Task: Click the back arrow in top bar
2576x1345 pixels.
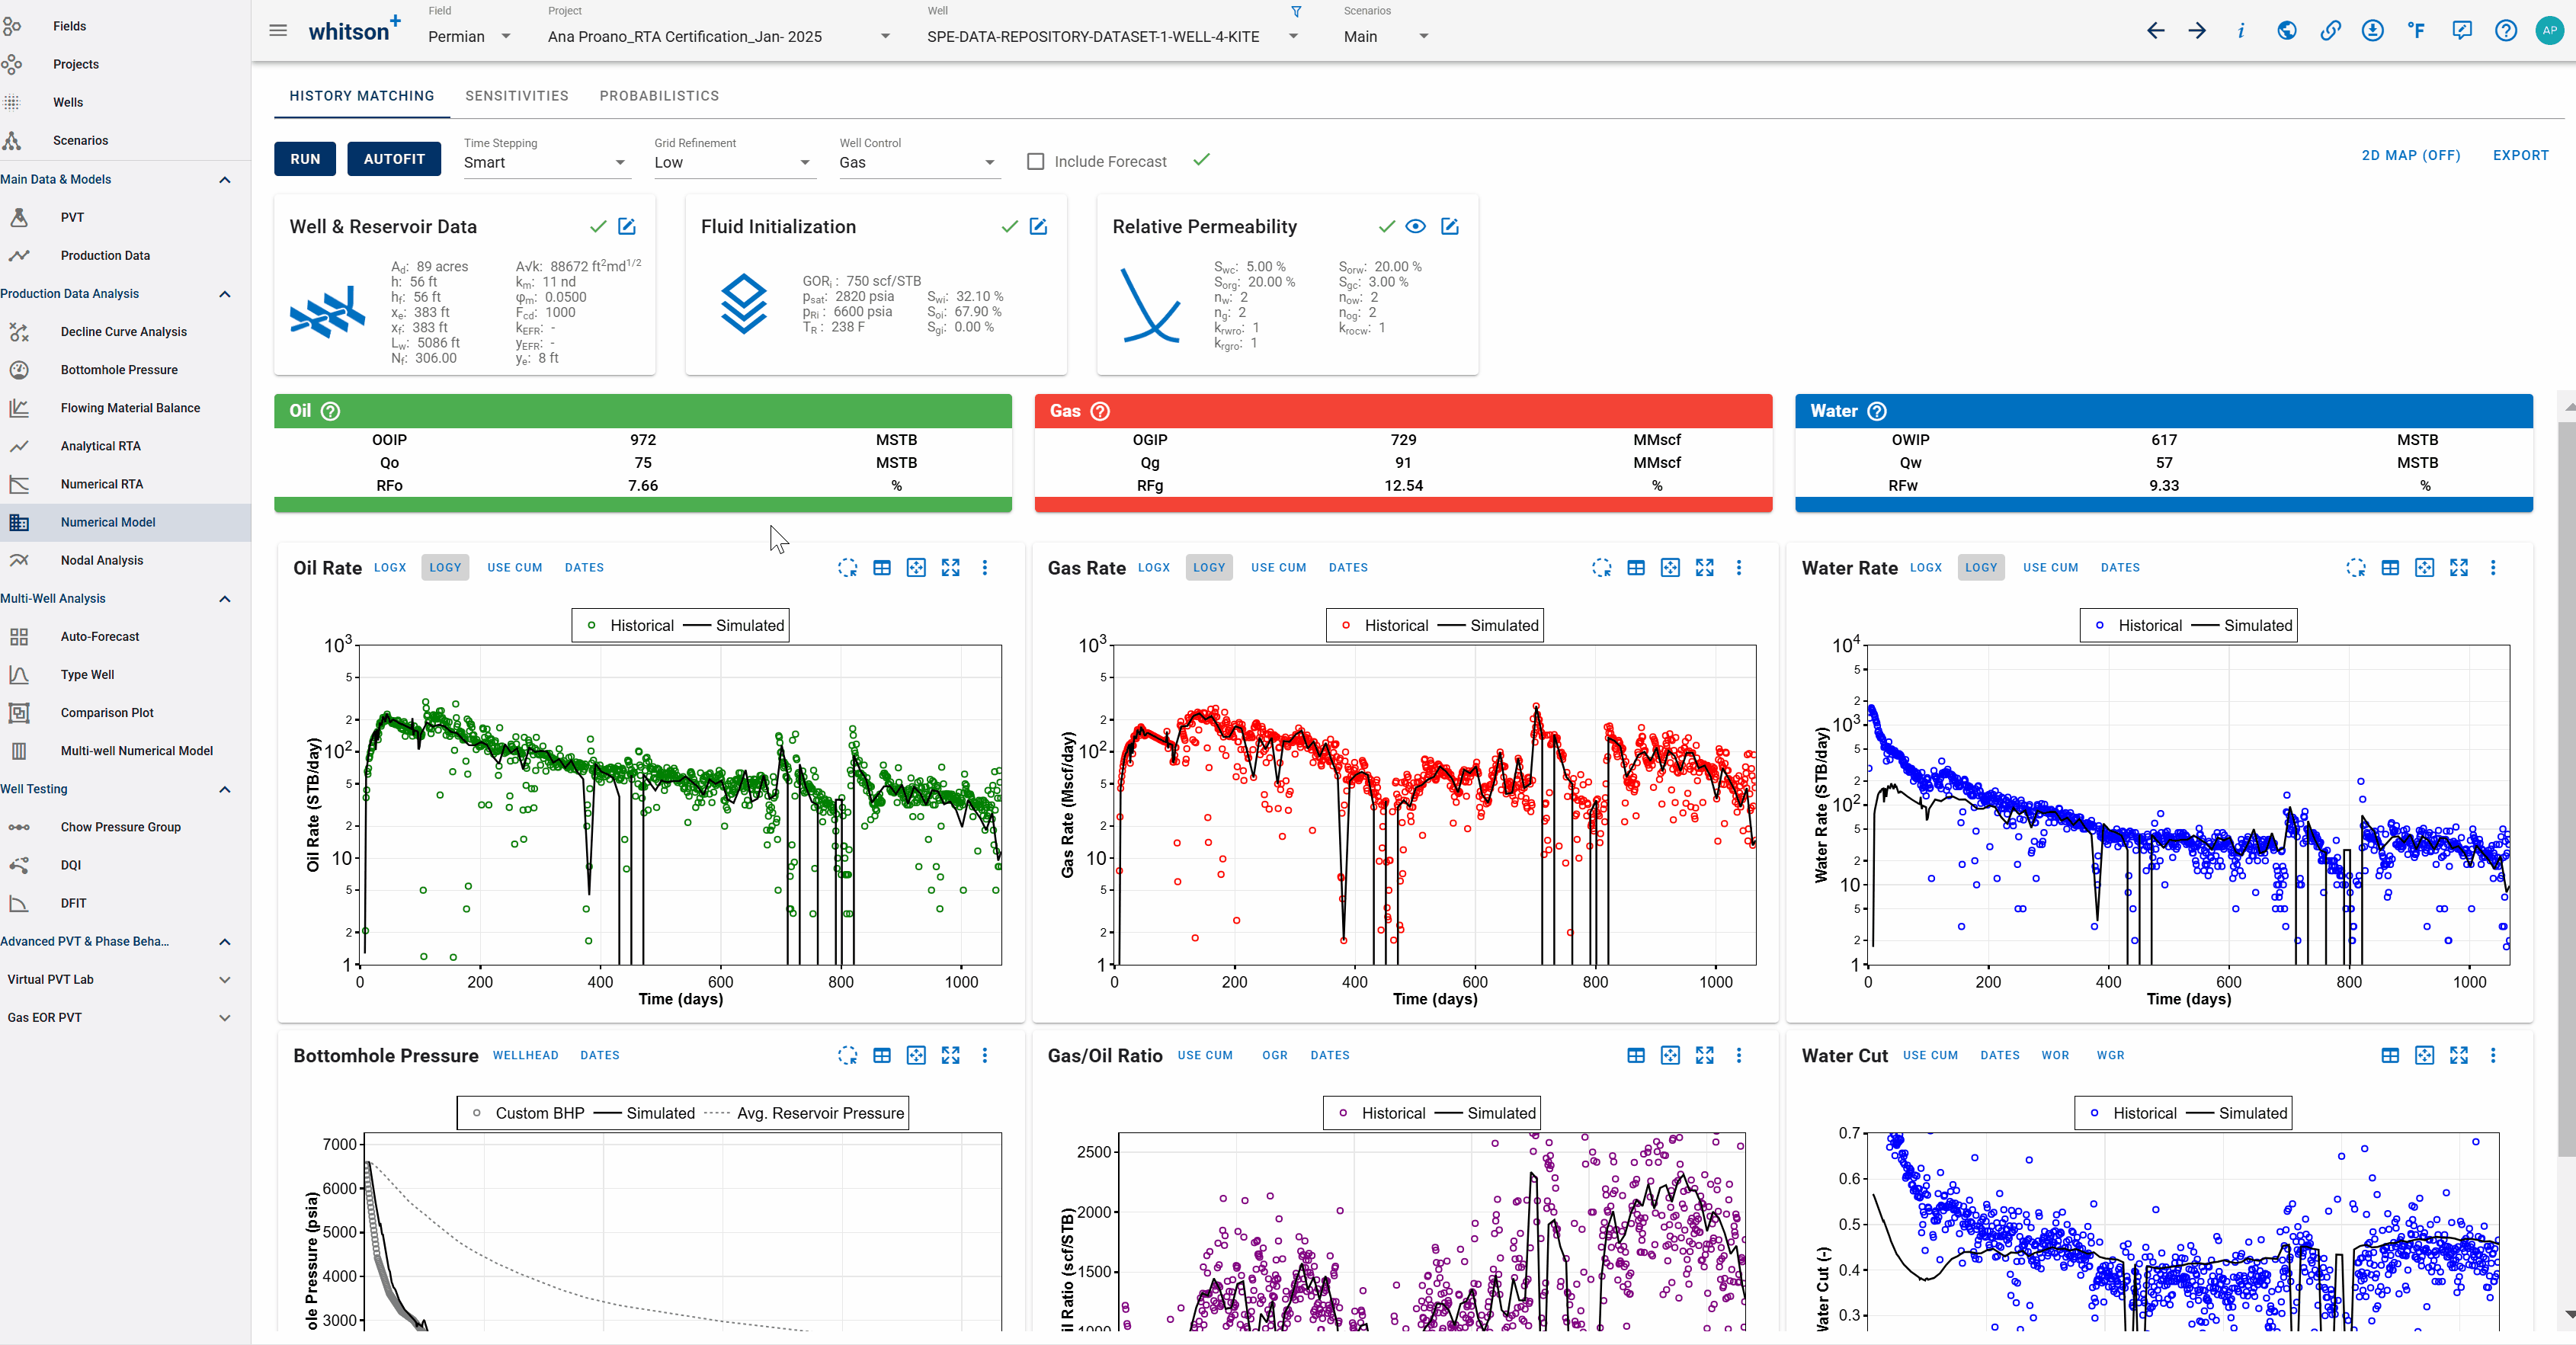Action: coord(2155,31)
